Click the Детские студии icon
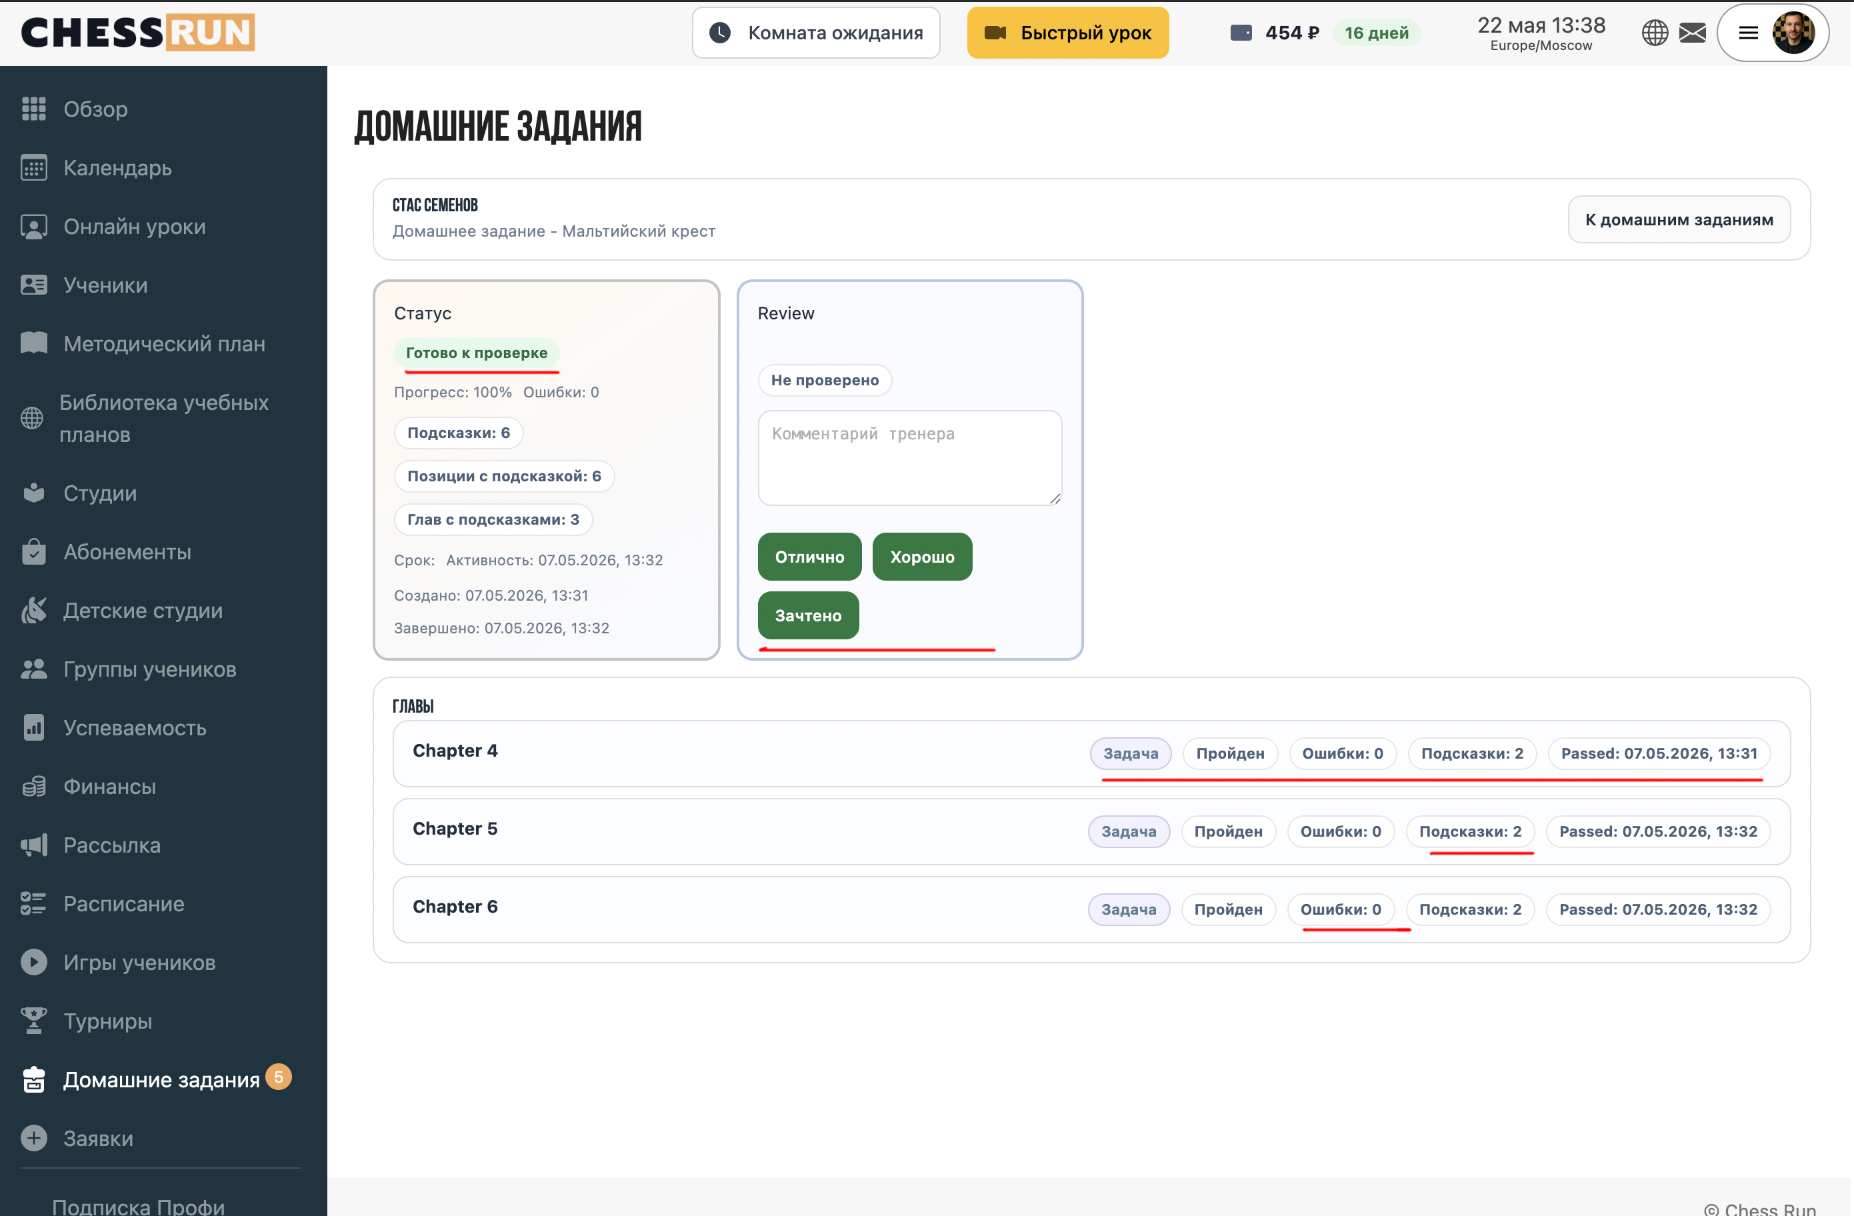Viewport: 1854px width, 1216px height. coord(34,610)
